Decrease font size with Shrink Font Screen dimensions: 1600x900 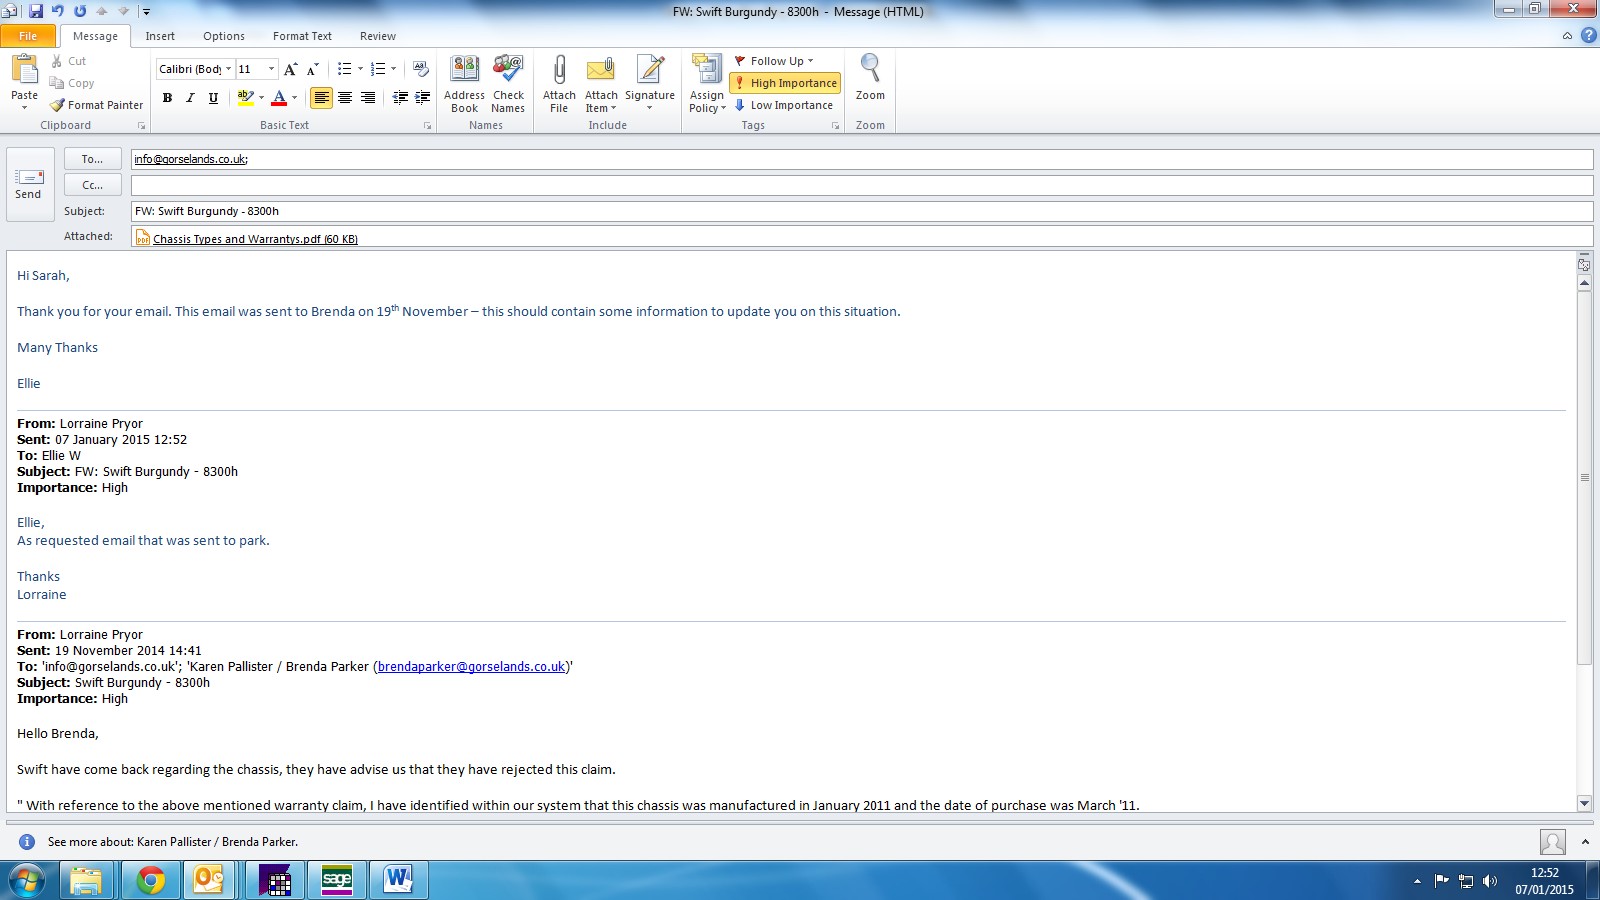pos(312,69)
